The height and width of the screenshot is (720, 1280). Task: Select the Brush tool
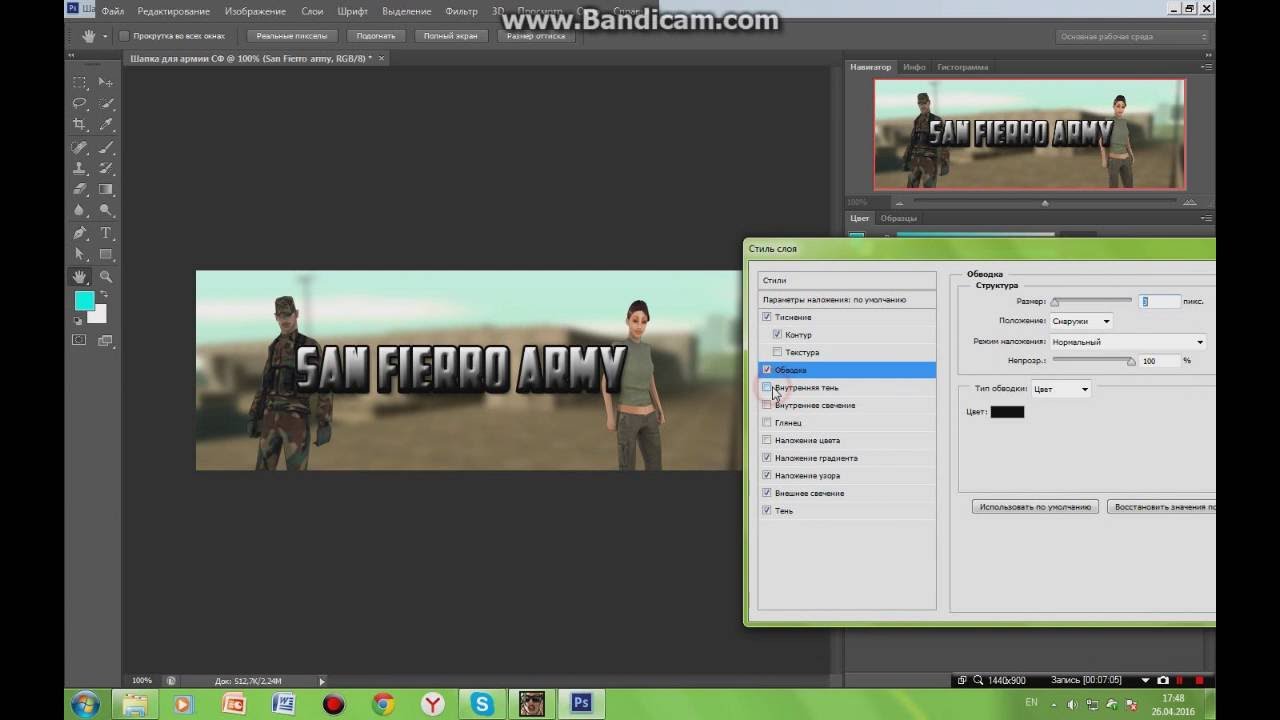coord(106,147)
